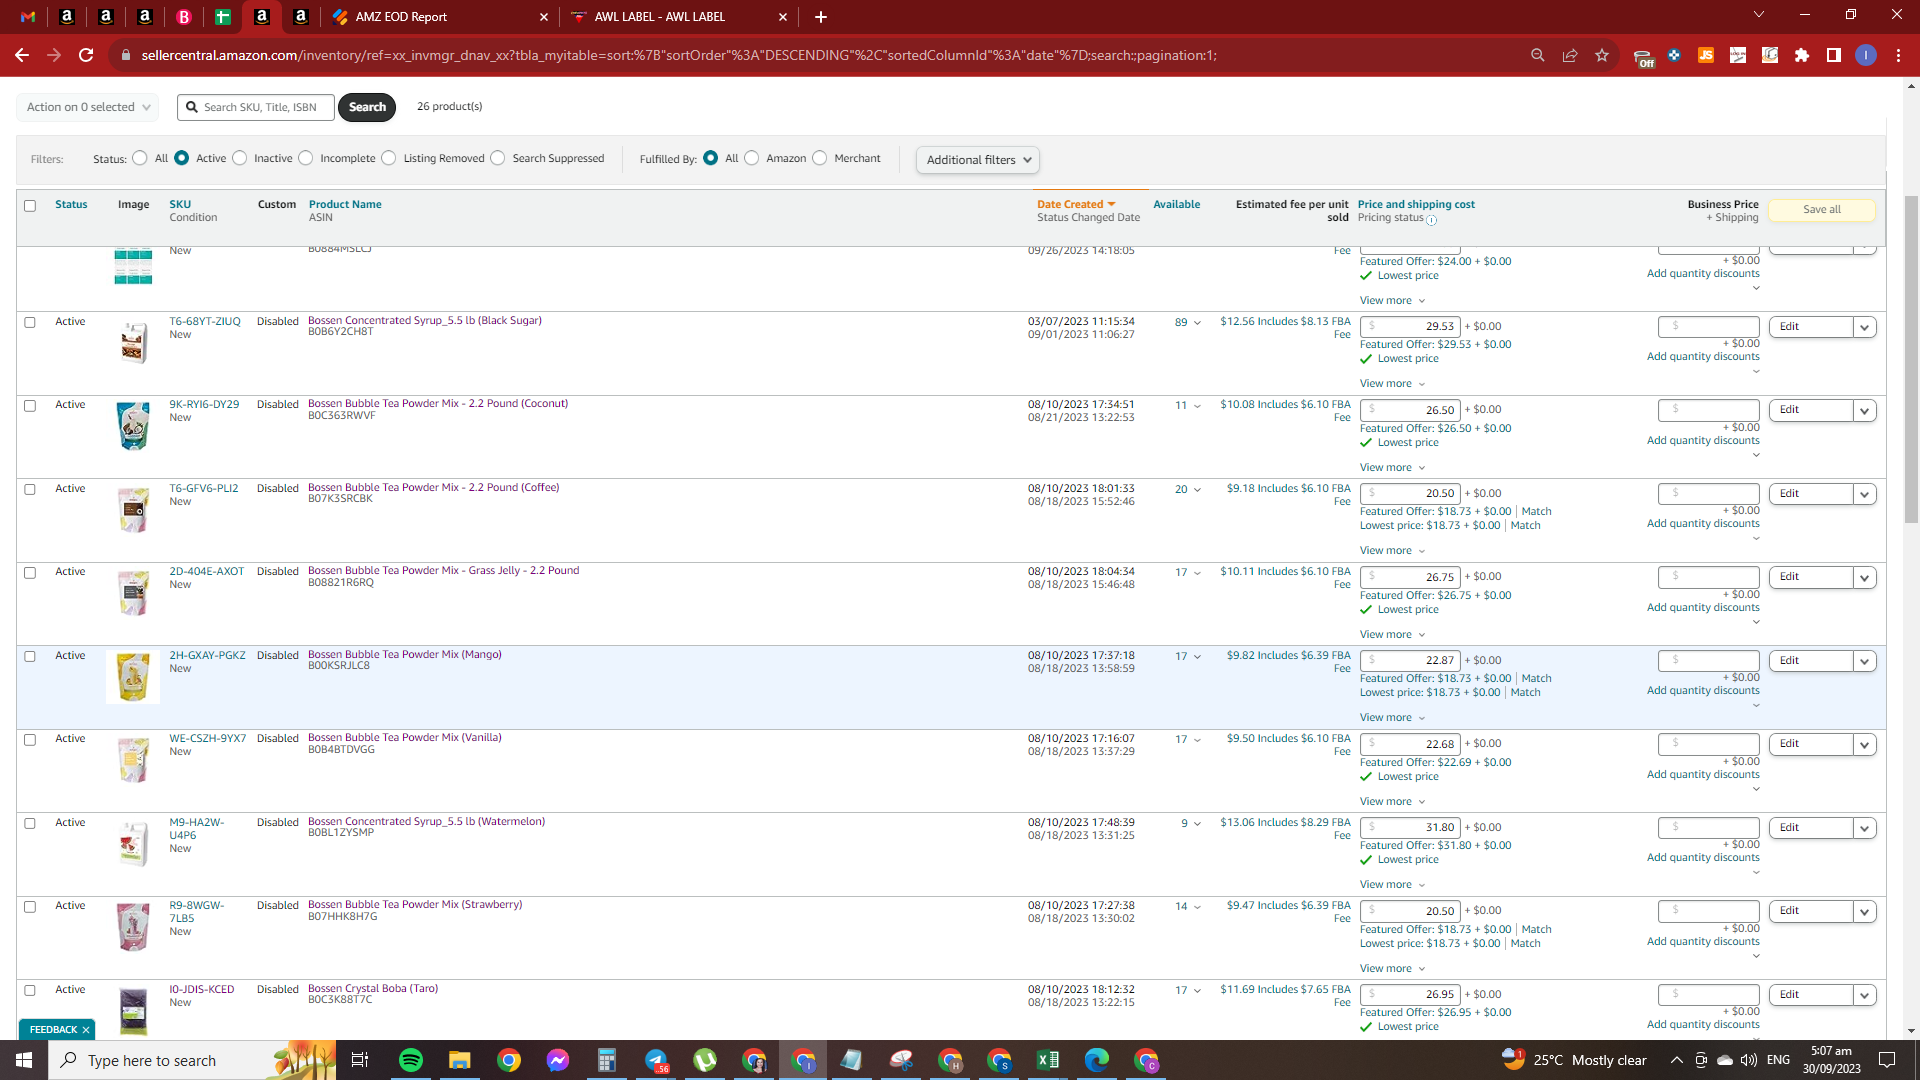1920x1080 pixels.
Task: Share this page from the address bar
Action: (1570, 55)
